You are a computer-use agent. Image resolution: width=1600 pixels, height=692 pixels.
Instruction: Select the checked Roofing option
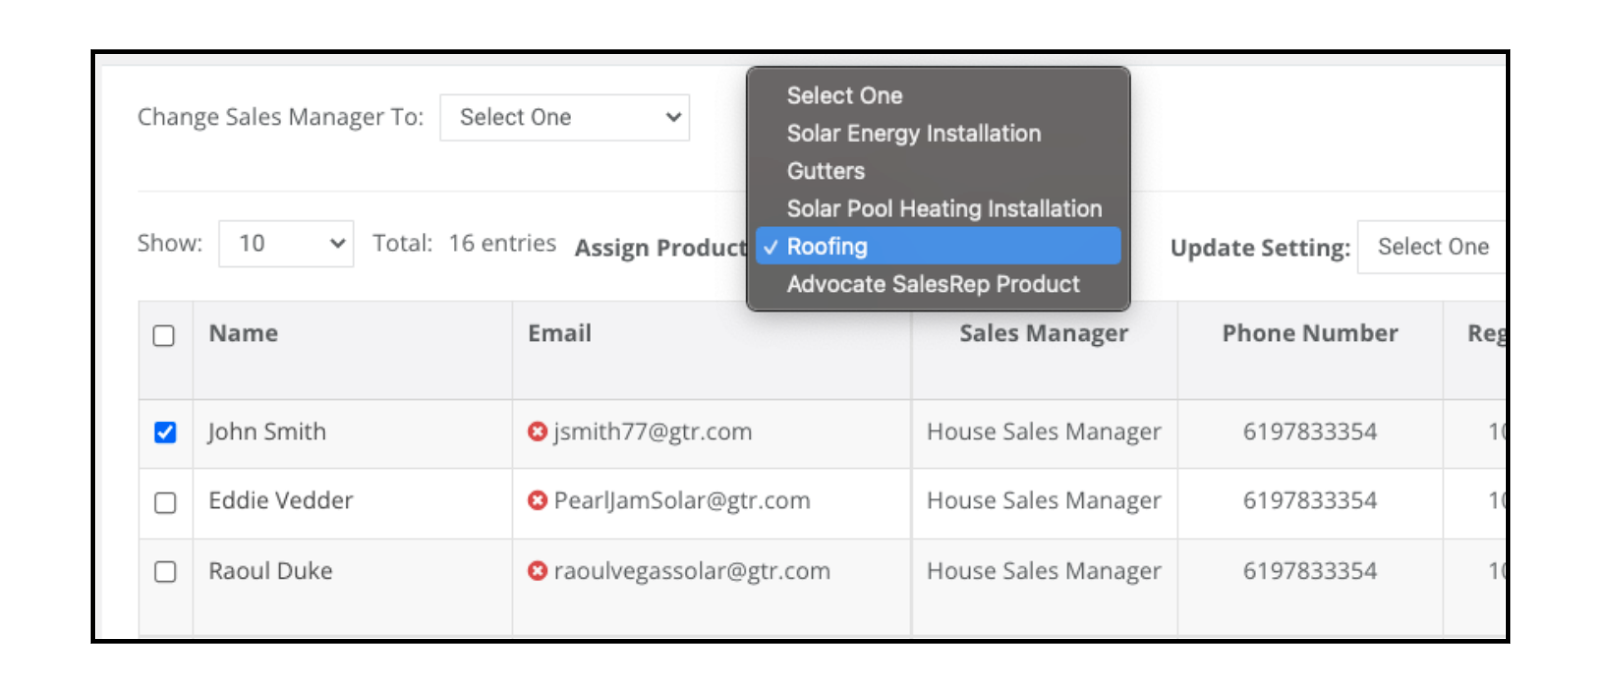click(x=938, y=246)
